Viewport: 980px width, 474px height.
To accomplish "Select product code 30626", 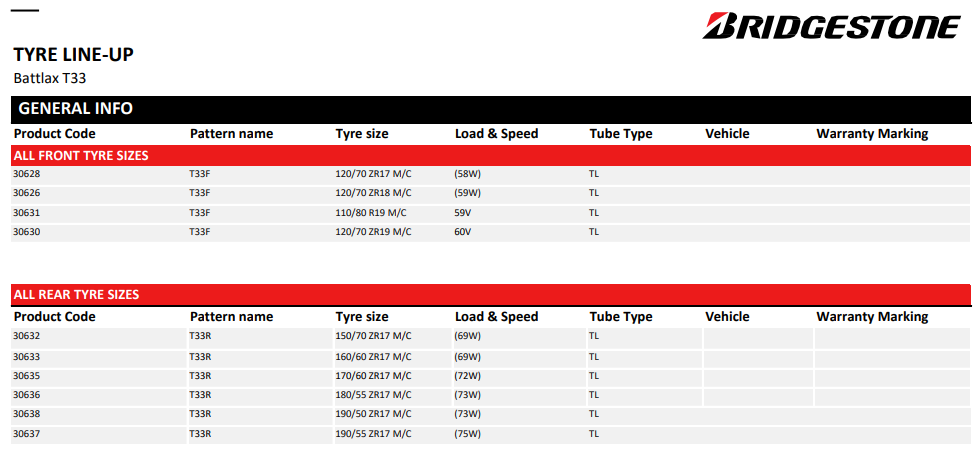I will [x=27, y=193].
